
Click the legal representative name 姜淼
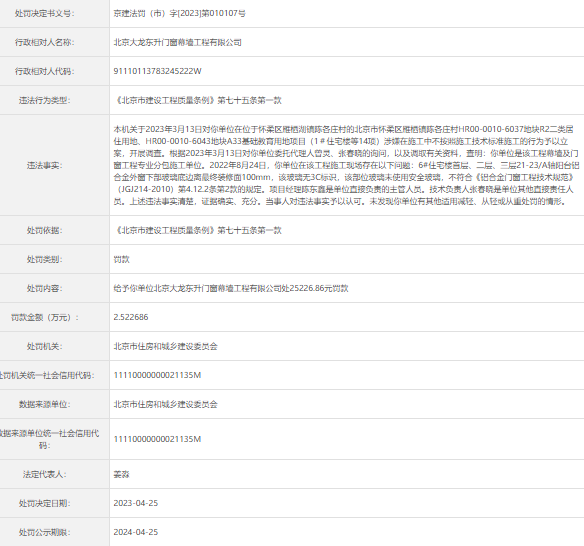click(121, 474)
